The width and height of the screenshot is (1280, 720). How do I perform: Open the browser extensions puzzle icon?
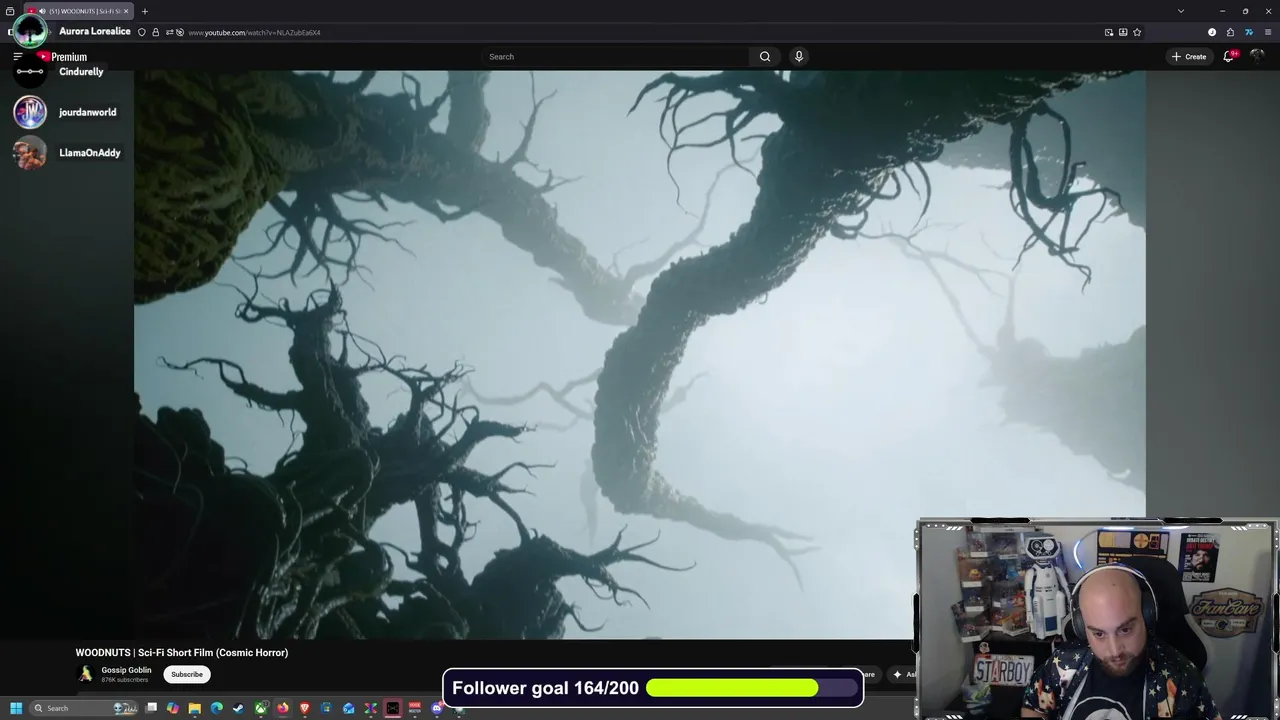pyautogui.click(x=1230, y=33)
